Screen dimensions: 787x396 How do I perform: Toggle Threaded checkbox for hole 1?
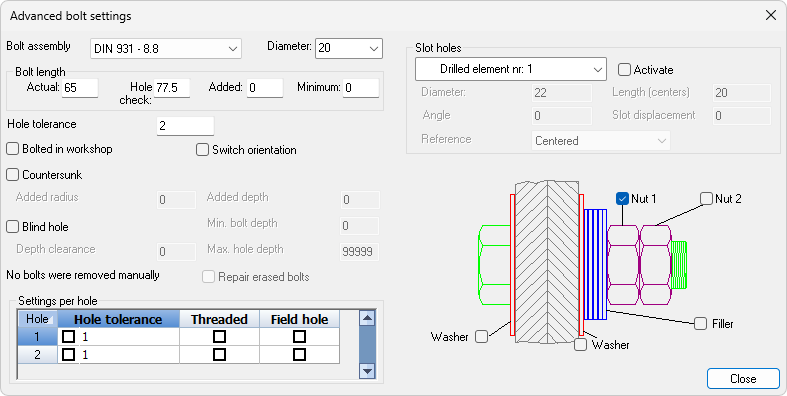click(x=219, y=336)
